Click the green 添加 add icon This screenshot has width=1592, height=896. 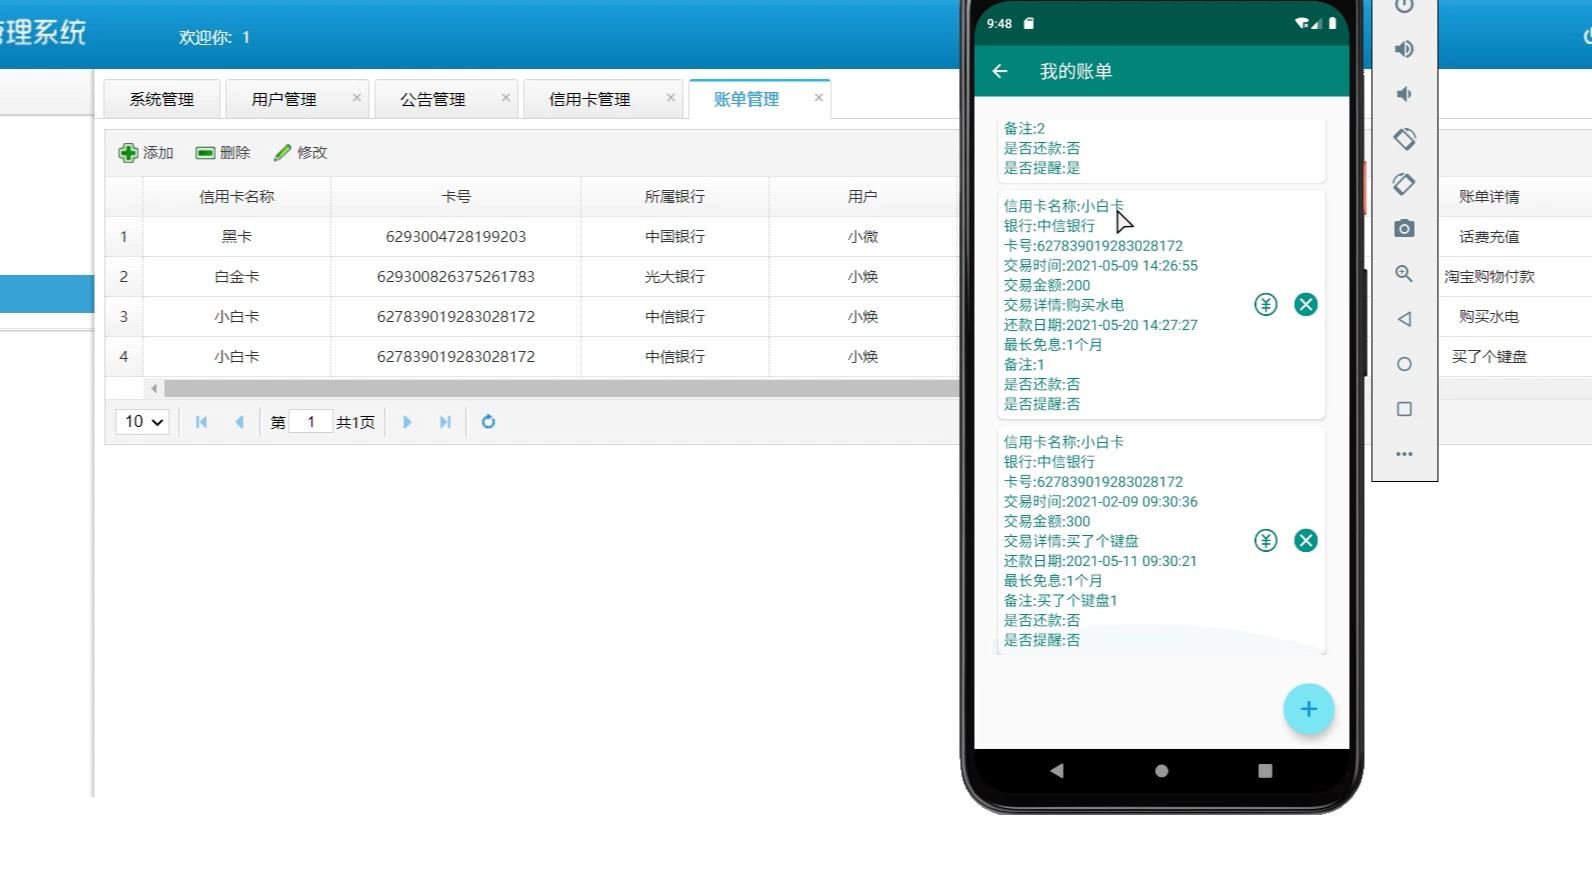(x=128, y=153)
